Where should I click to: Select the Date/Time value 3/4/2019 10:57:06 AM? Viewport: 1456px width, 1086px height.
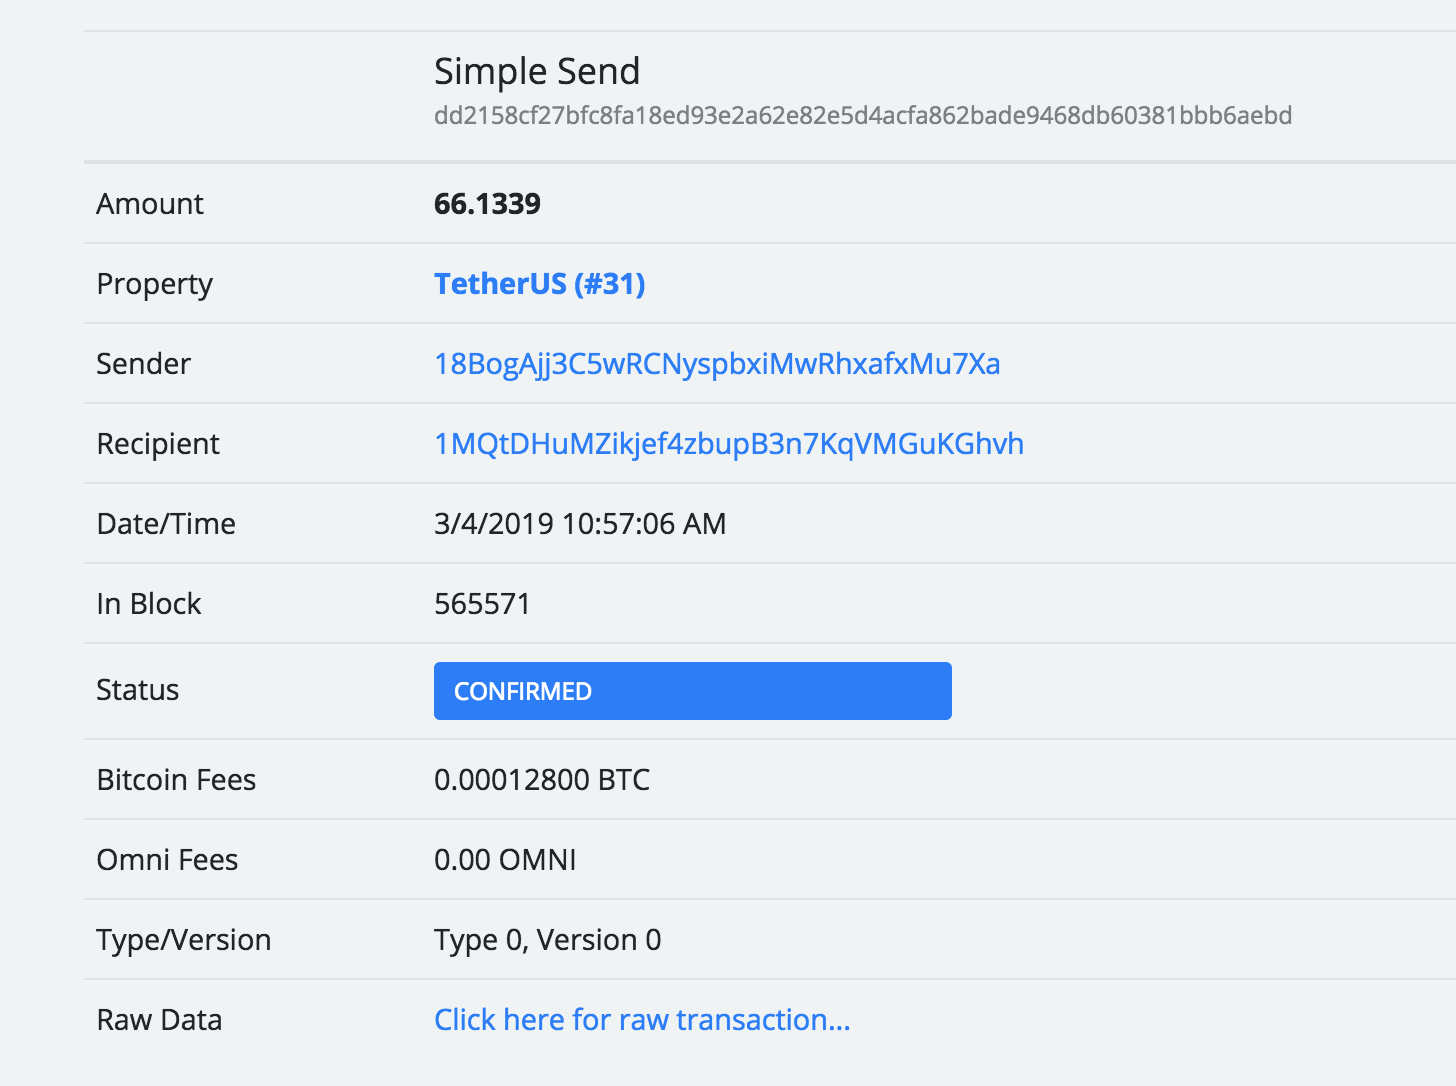point(580,523)
